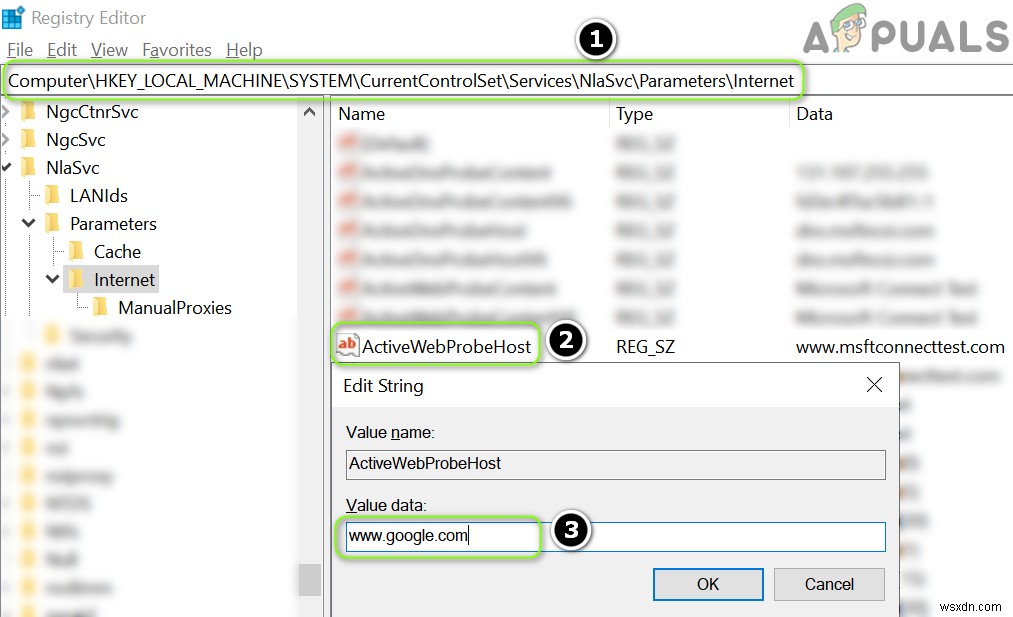Select the Internet folder icon
1013x617 pixels.
[x=76, y=279]
